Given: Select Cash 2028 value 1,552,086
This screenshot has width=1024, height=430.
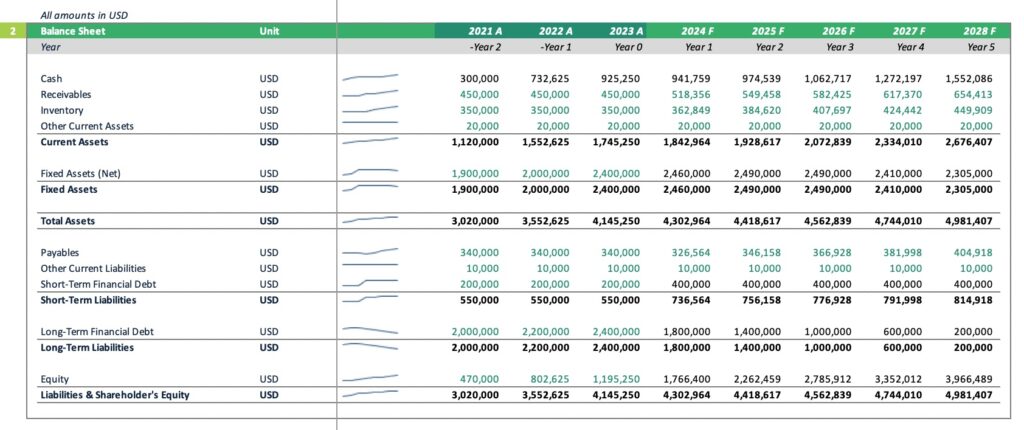Looking at the screenshot, I should click(x=969, y=78).
